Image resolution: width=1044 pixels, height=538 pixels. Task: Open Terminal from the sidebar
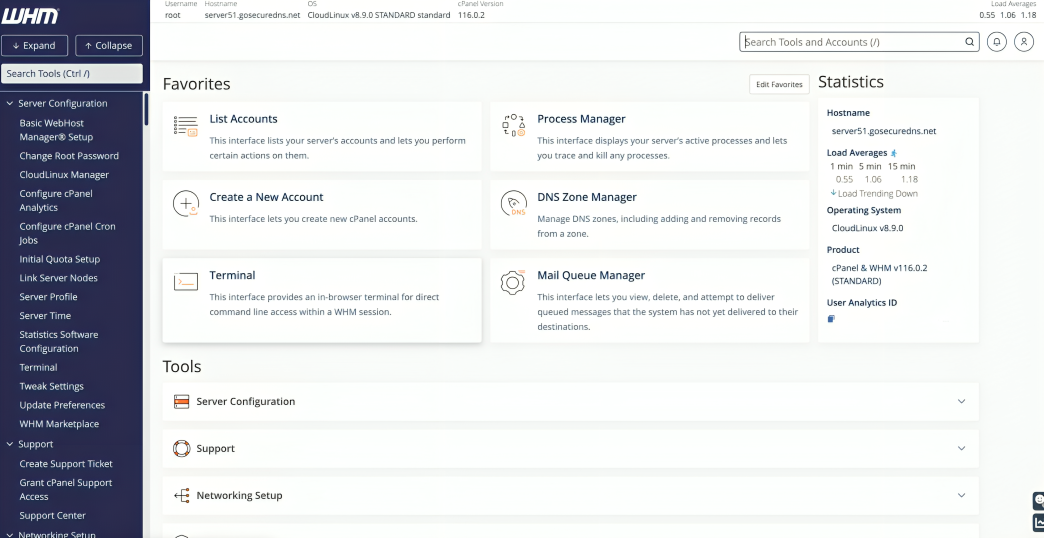pos(38,367)
